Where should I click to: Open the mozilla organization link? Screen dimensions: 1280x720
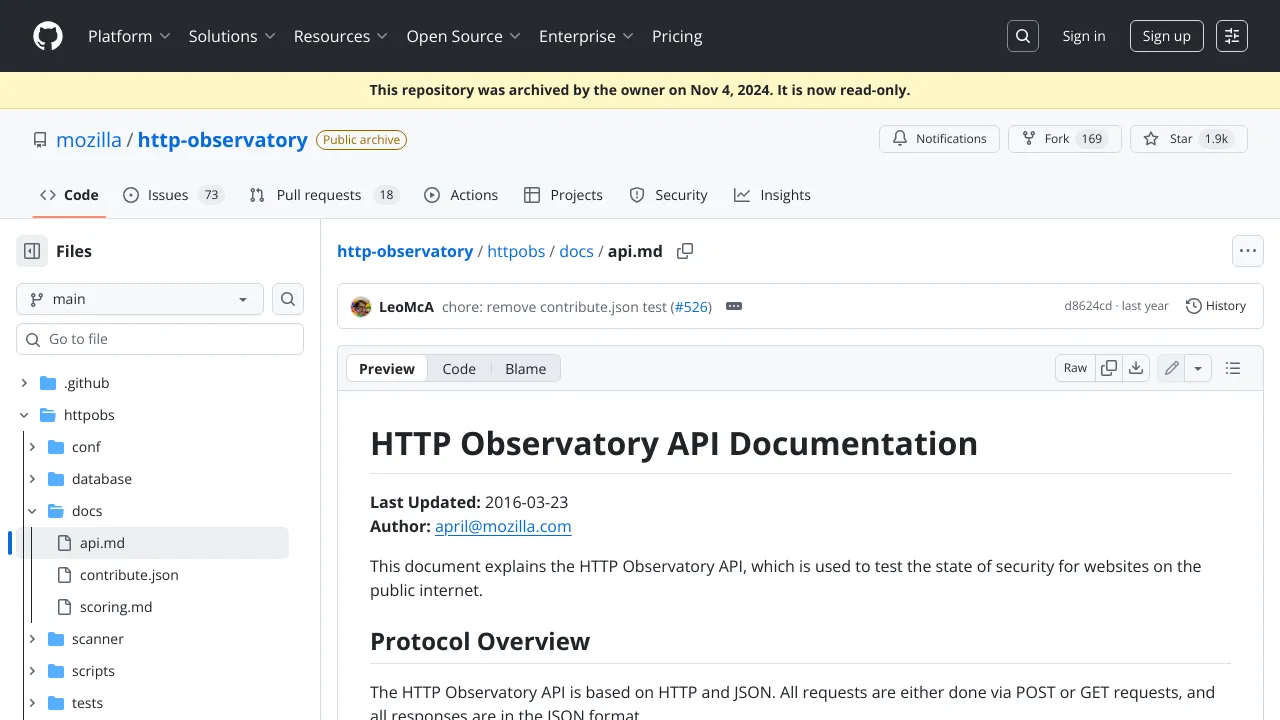point(89,140)
